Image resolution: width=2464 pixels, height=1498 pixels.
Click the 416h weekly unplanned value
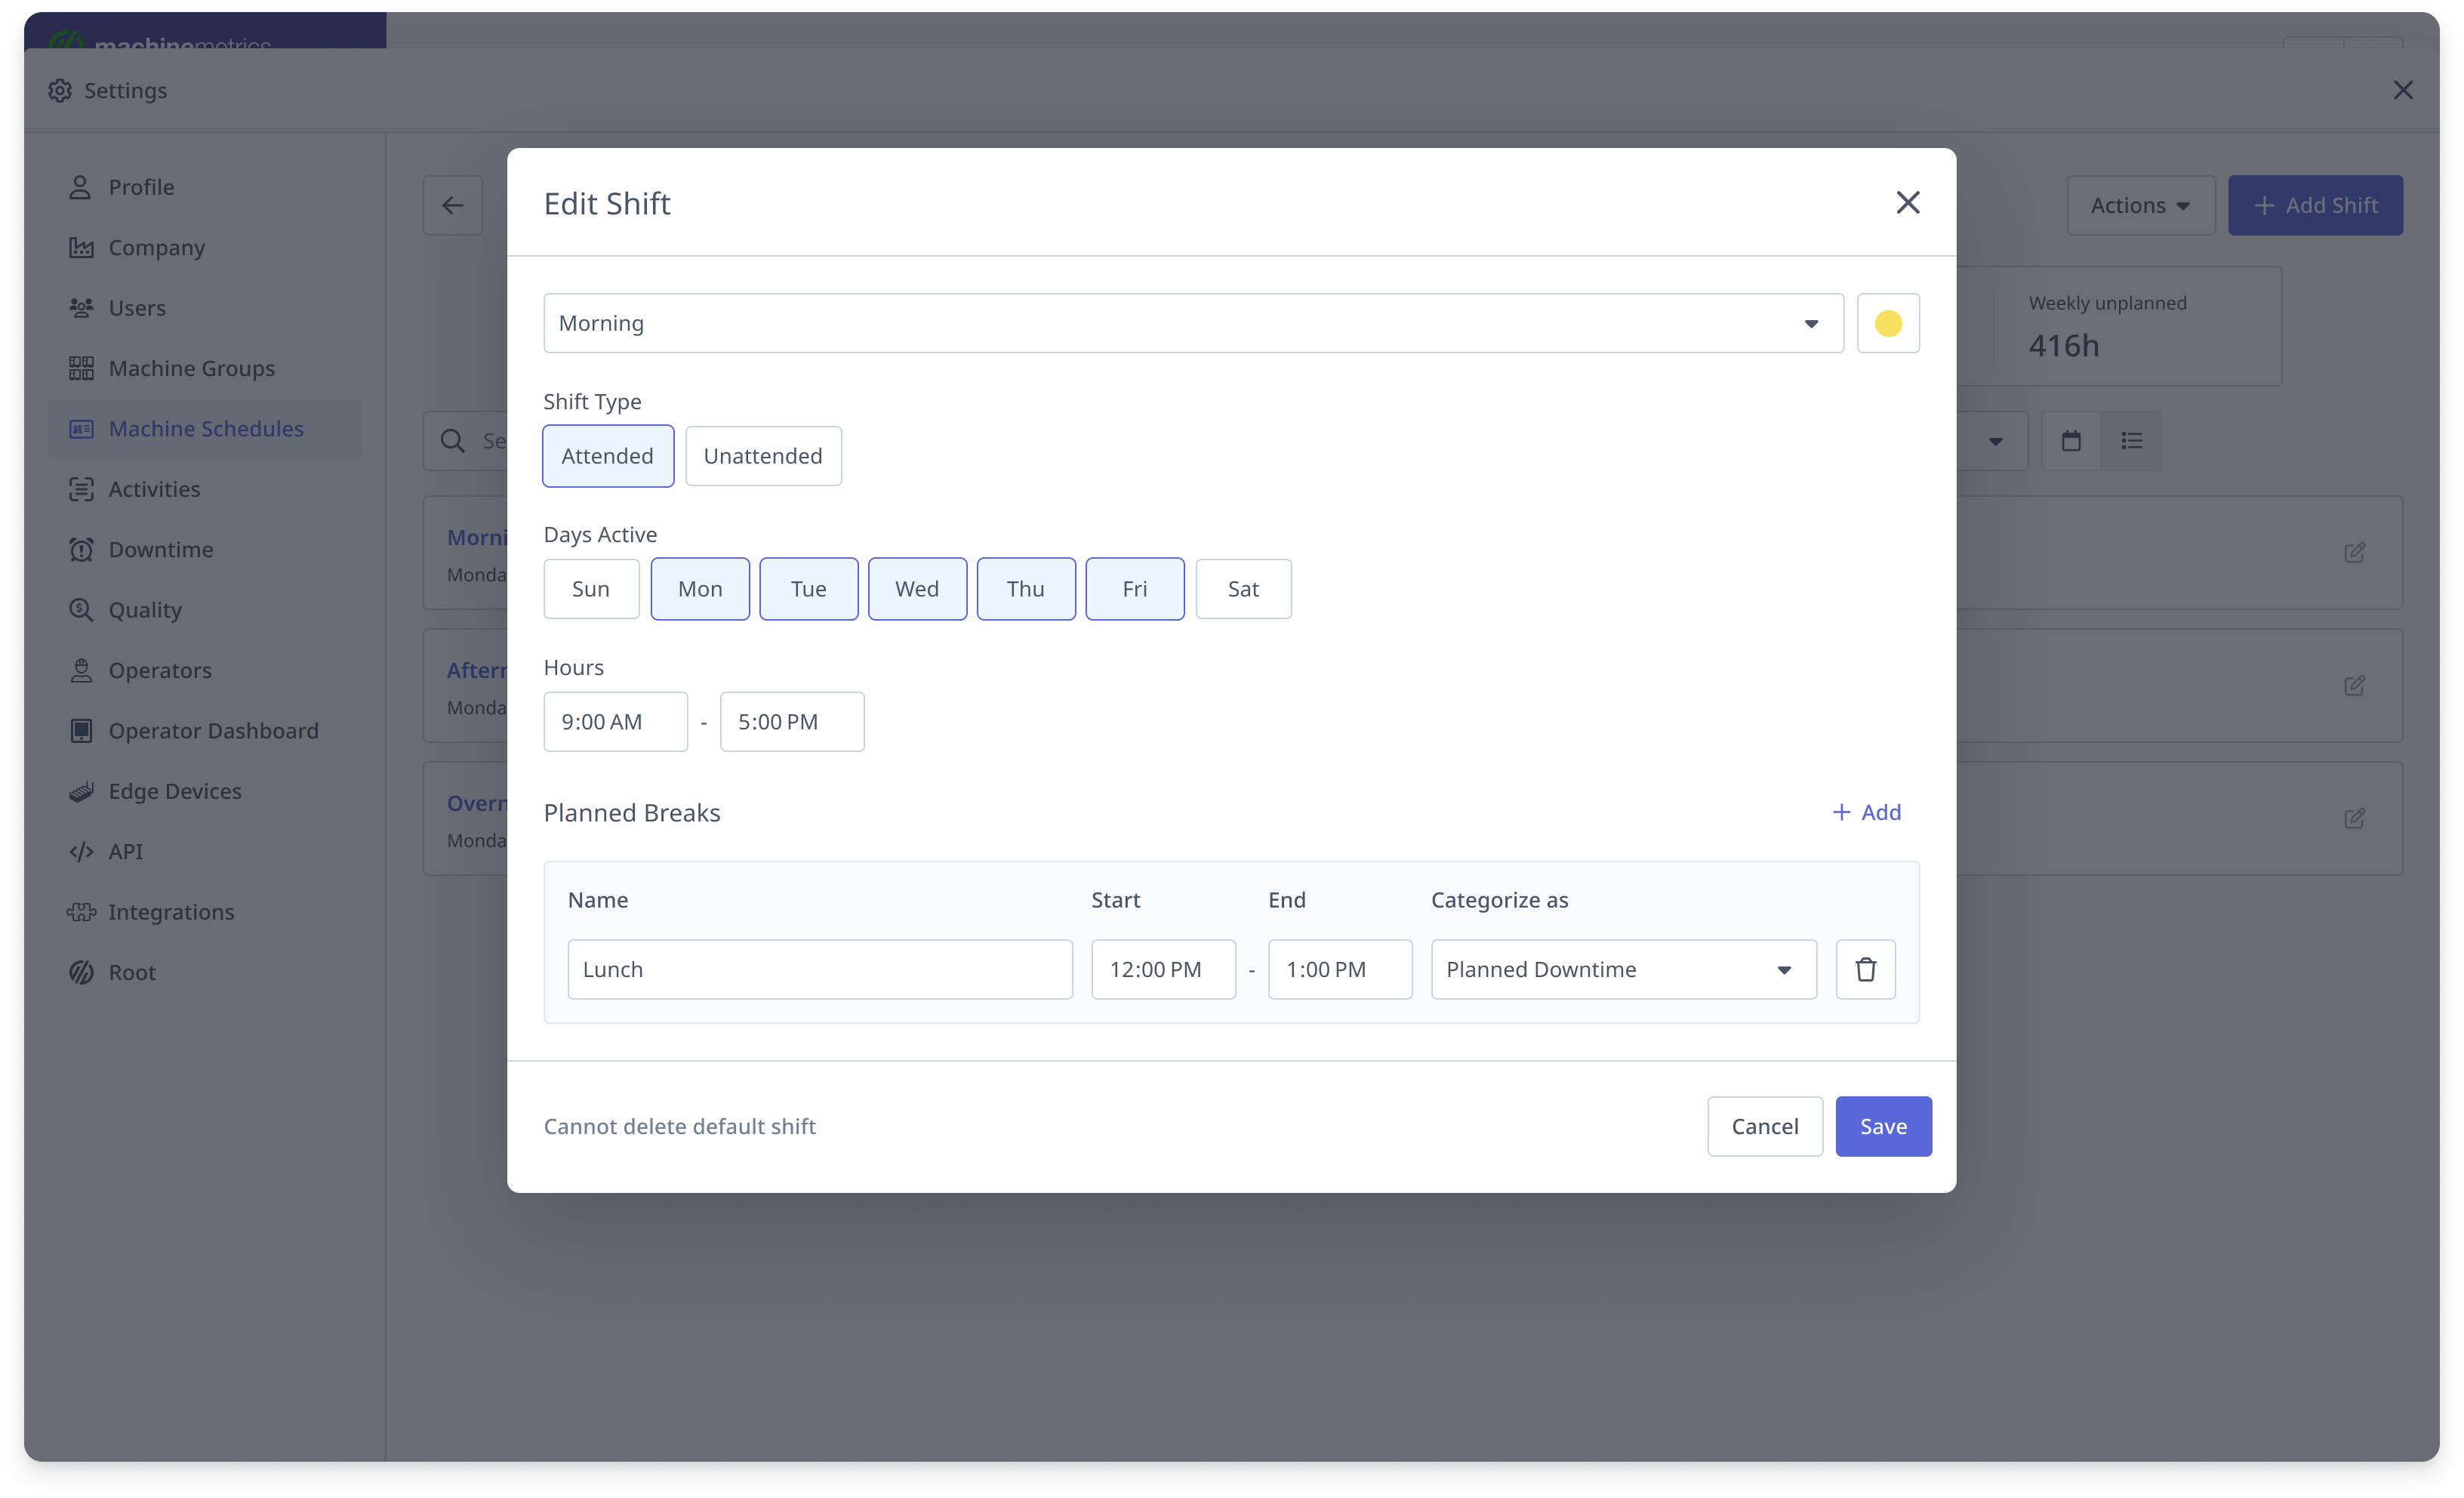pos(2063,345)
